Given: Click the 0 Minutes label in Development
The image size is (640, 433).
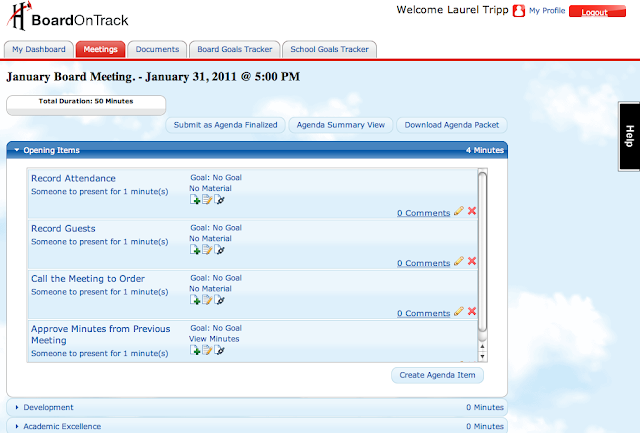Looking at the screenshot, I should pyautogui.click(x=485, y=407).
